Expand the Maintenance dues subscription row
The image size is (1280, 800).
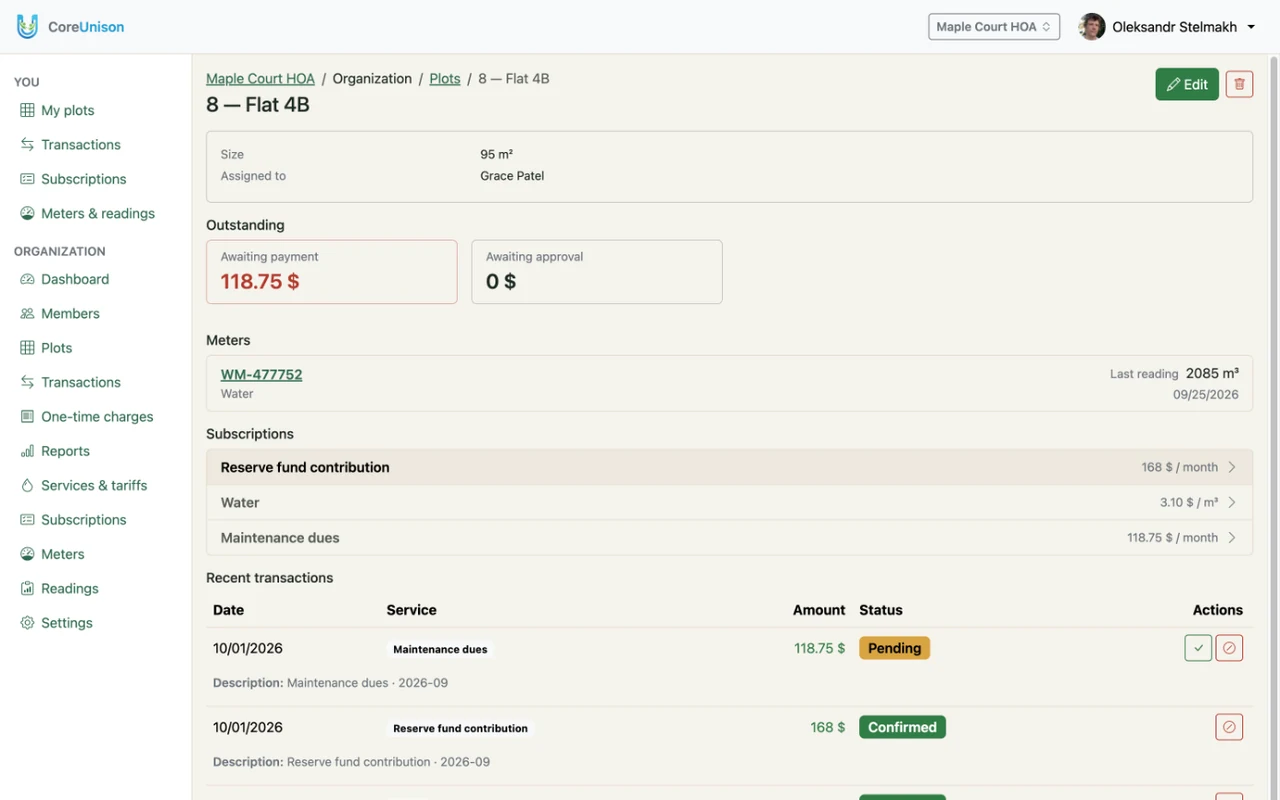point(729,538)
